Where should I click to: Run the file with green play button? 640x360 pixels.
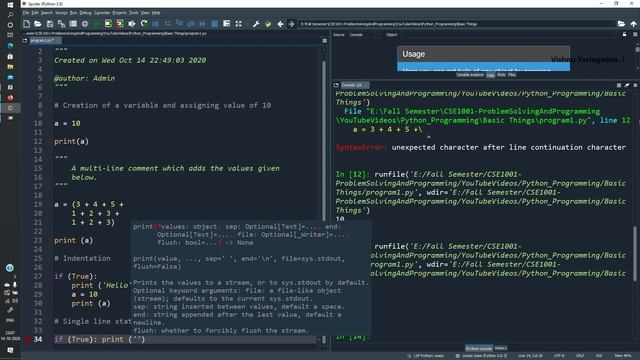[96, 24]
